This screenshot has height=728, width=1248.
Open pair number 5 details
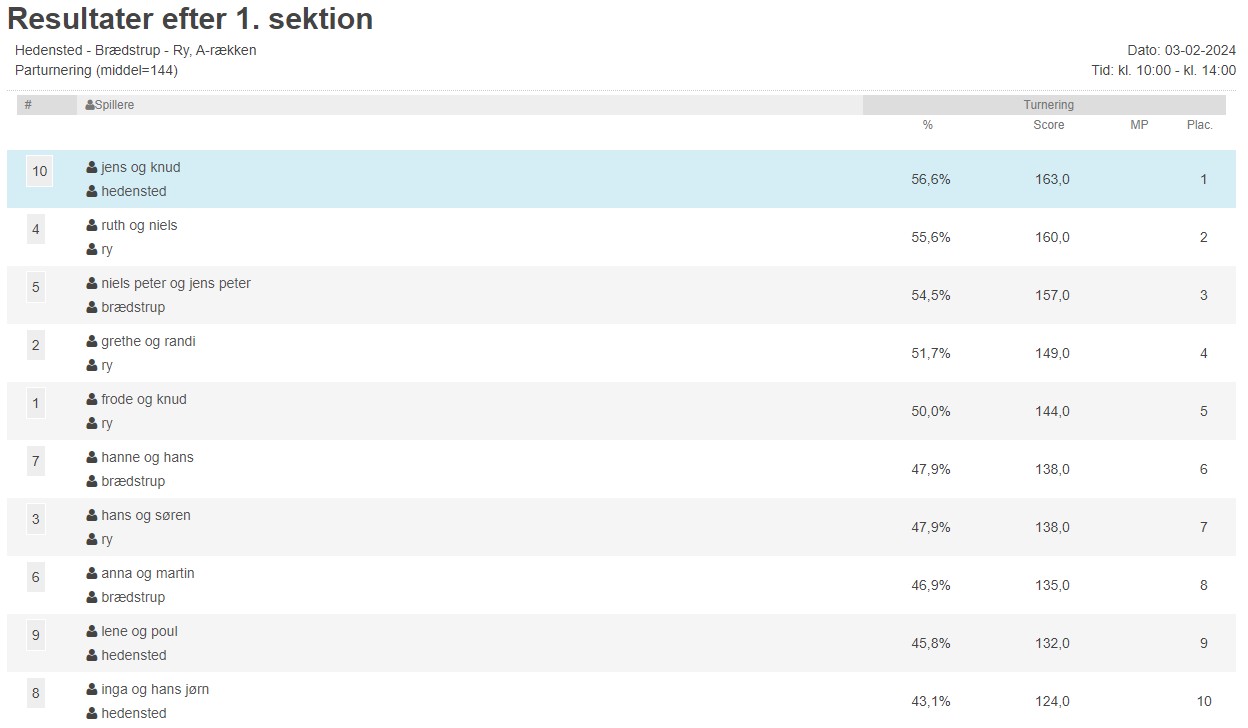point(36,288)
